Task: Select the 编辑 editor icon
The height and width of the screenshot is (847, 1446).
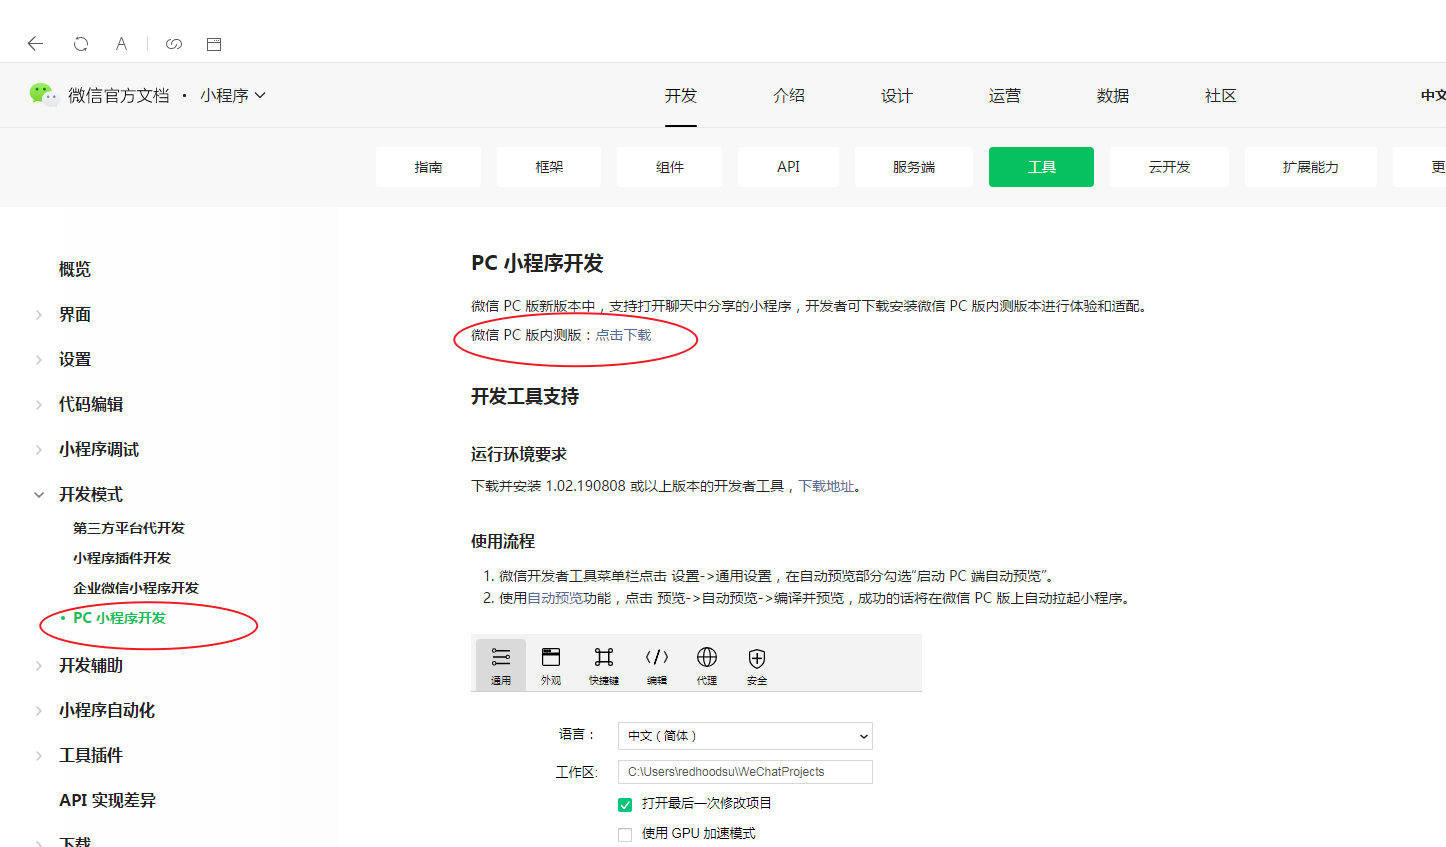Action: click(x=657, y=665)
